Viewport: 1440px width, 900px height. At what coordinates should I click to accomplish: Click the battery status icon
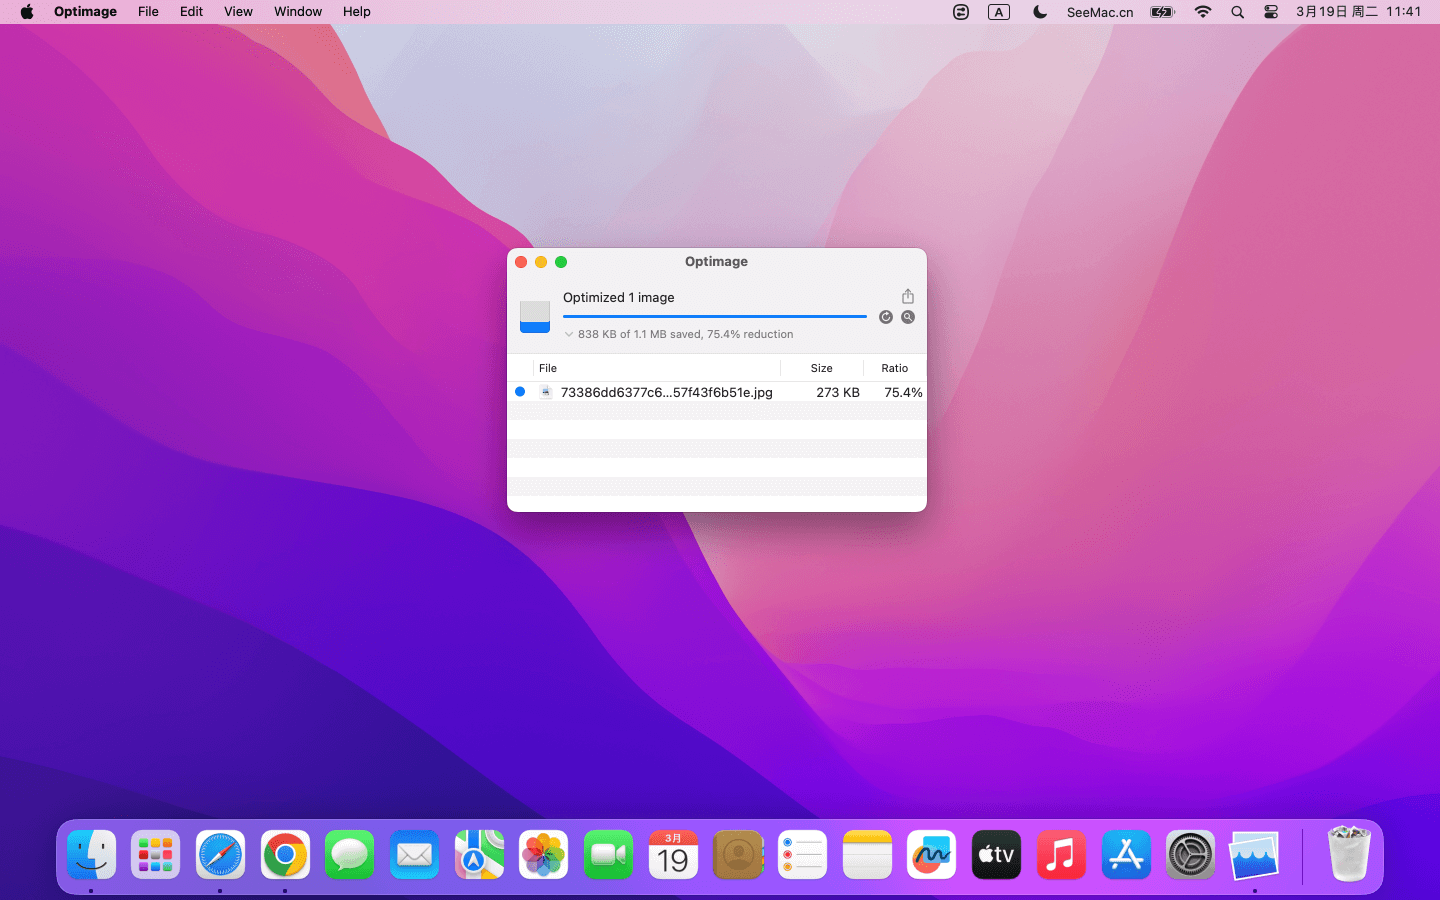click(x=1162, y=12)
